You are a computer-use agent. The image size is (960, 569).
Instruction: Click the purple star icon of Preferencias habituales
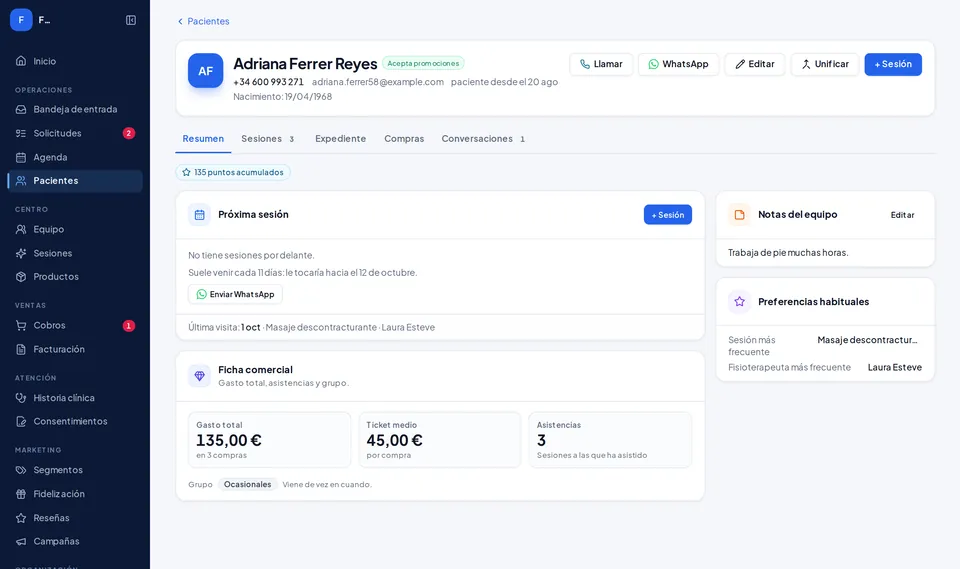[x=740, y=301]
